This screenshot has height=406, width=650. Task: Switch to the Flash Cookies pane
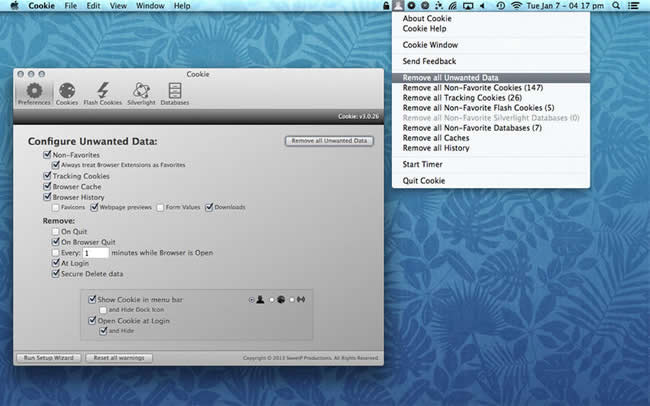pyautogui.click(x=103, y=93)
